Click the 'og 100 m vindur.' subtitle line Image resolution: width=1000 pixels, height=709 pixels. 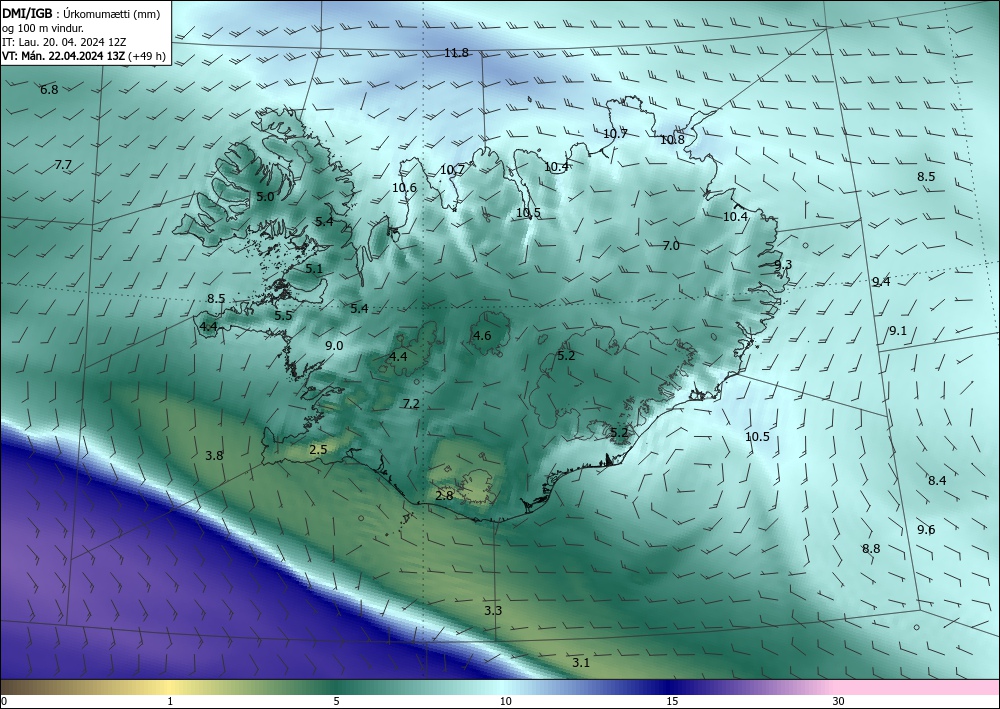coord(43,28)
